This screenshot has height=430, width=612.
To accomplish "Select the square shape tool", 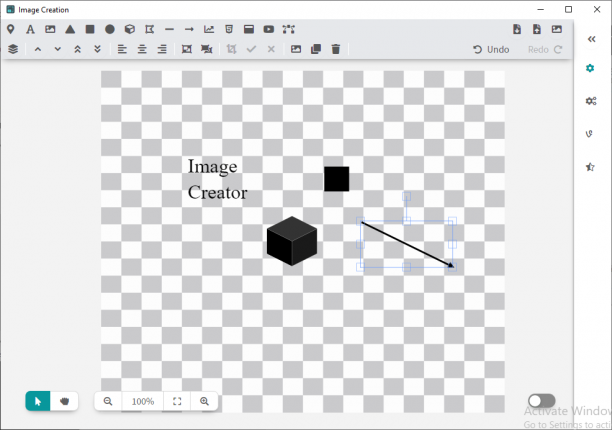I will click(90, 29).
